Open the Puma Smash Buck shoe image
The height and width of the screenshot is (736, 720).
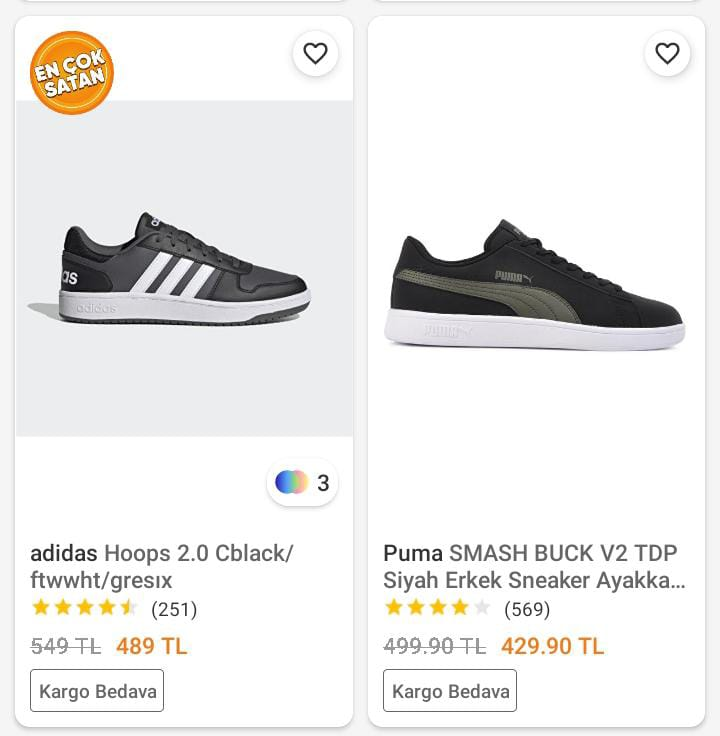click(536, 285)
